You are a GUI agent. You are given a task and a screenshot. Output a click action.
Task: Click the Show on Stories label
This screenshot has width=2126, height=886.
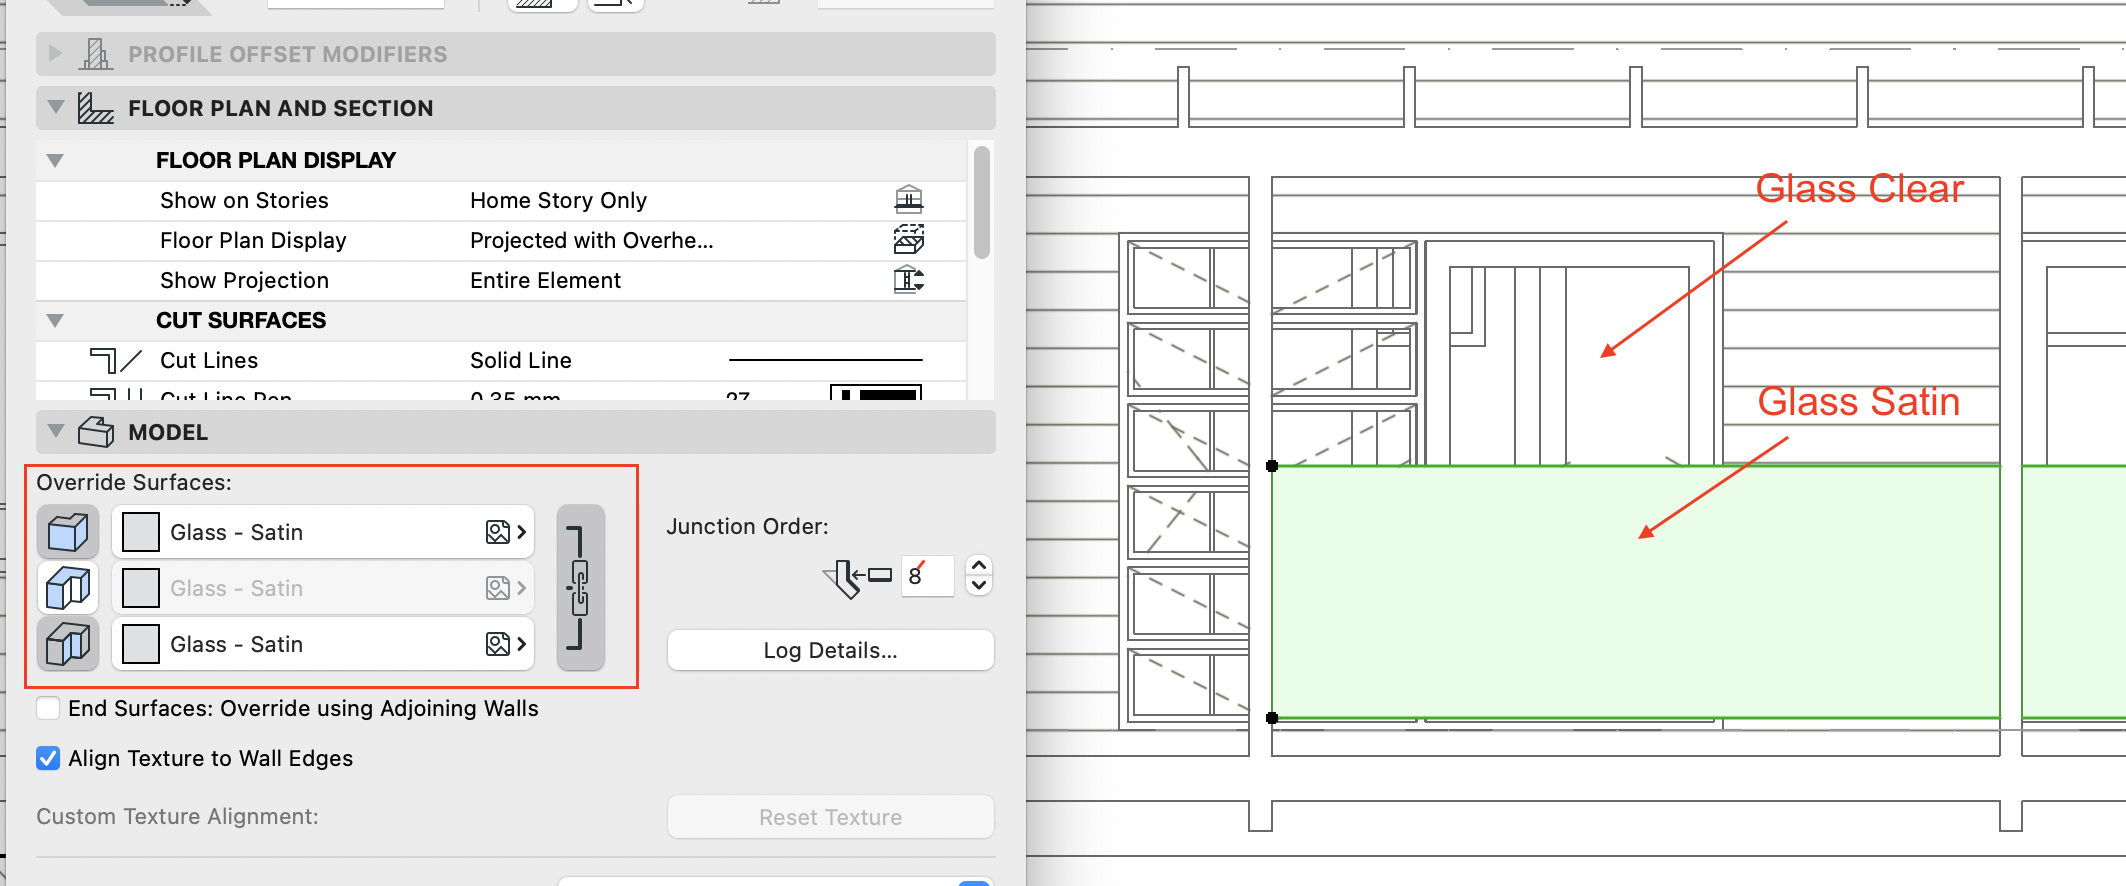coord(244,200)
